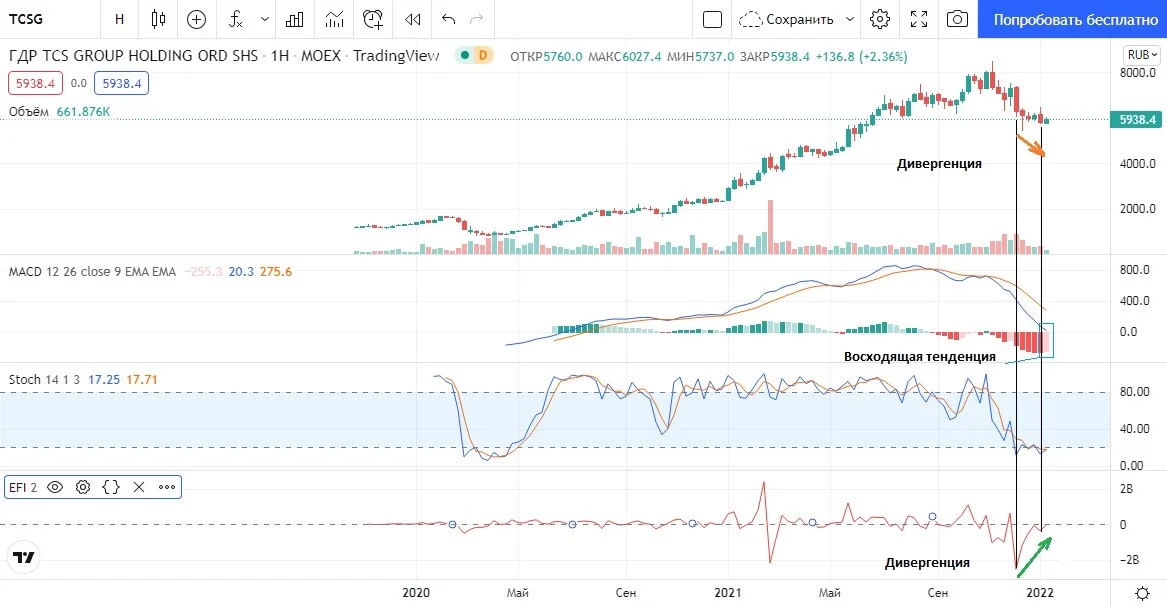1167x606 pixels.
Task: Toggle EFI indicator visibility eye icon
Action: point(55,488)
